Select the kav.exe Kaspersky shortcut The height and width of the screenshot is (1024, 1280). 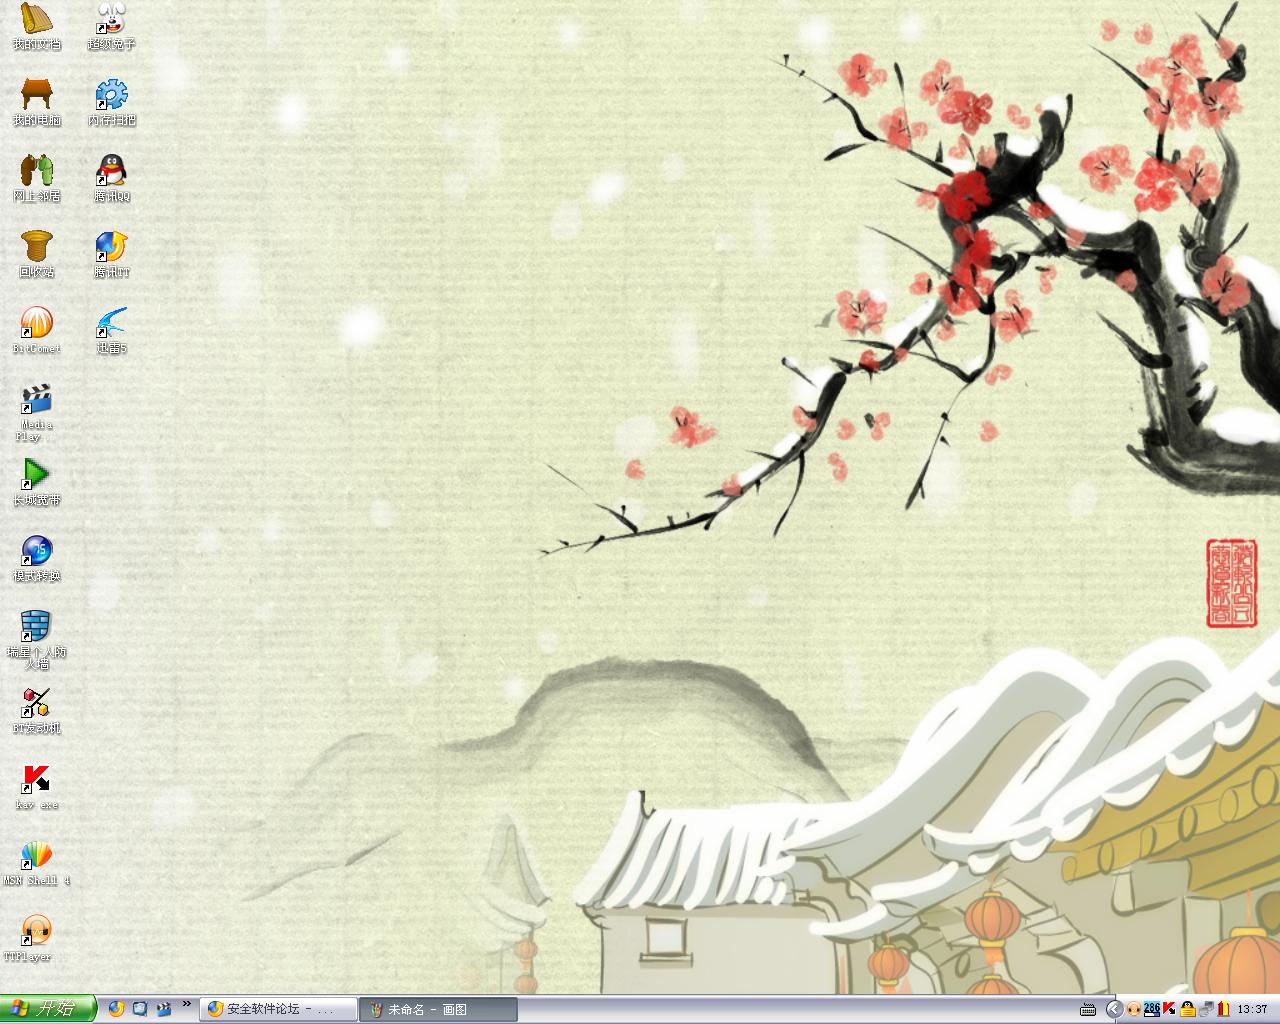[37, 786]
